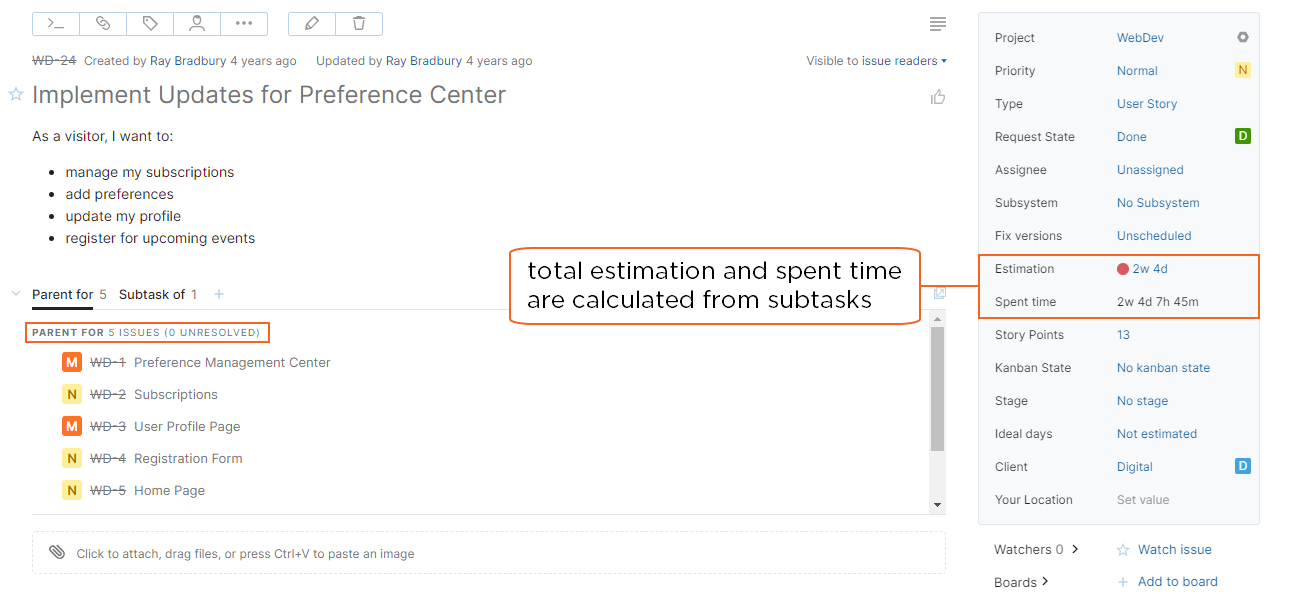Select the 'Parent for 5' tab
Screen dimensions: 1291x602
point(62,294)
